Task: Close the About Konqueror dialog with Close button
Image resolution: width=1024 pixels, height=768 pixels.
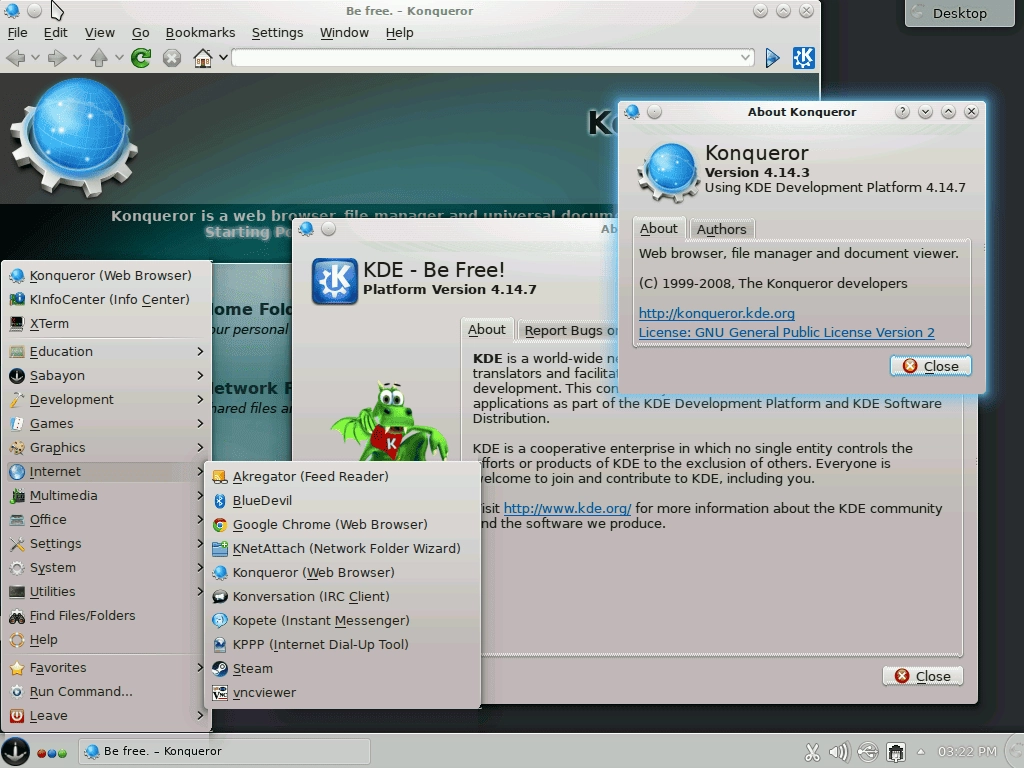Action: (931, 366)
